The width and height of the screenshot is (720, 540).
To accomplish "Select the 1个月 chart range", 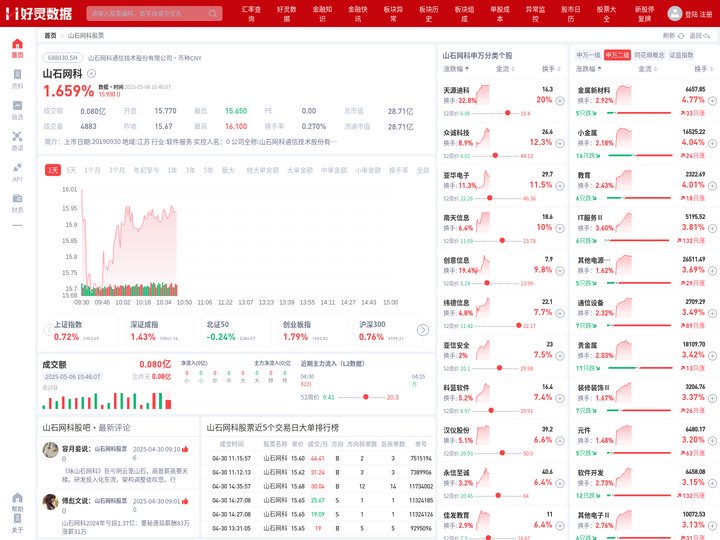I will [x=92, y=170].
